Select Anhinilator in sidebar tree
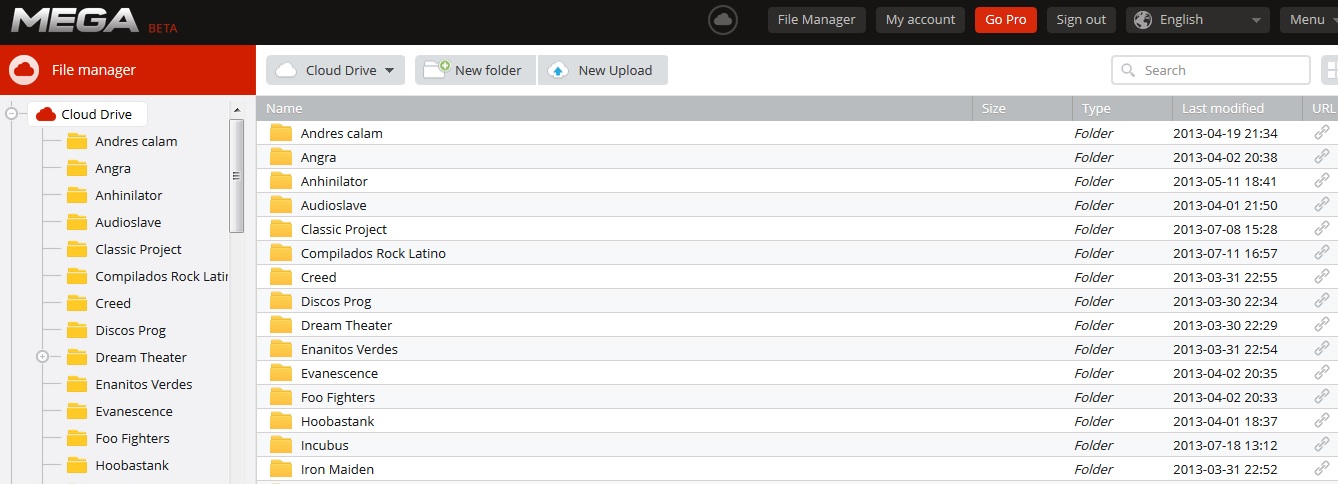This screenshot has width=1338, height=484. (129, 195)
